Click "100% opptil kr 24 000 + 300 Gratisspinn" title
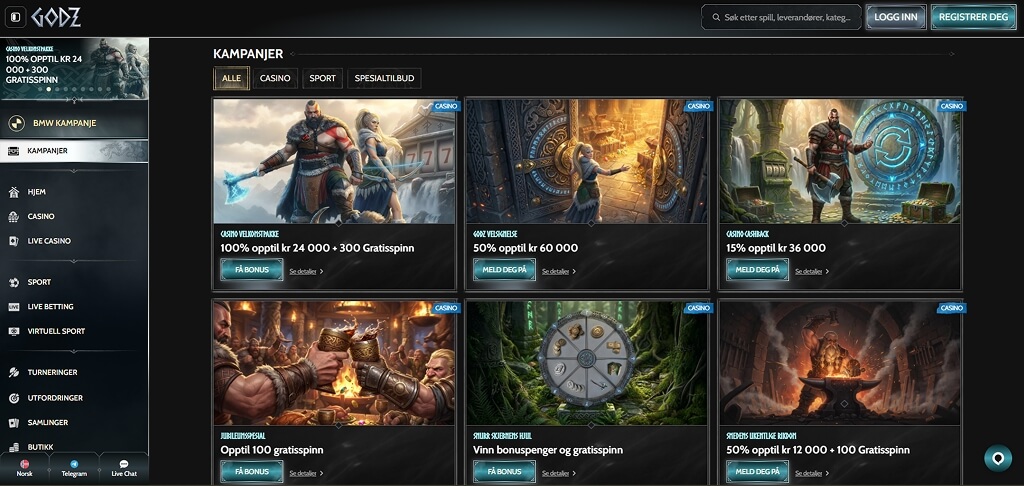This screenshot has height=486, width=1024. [317, 248]
